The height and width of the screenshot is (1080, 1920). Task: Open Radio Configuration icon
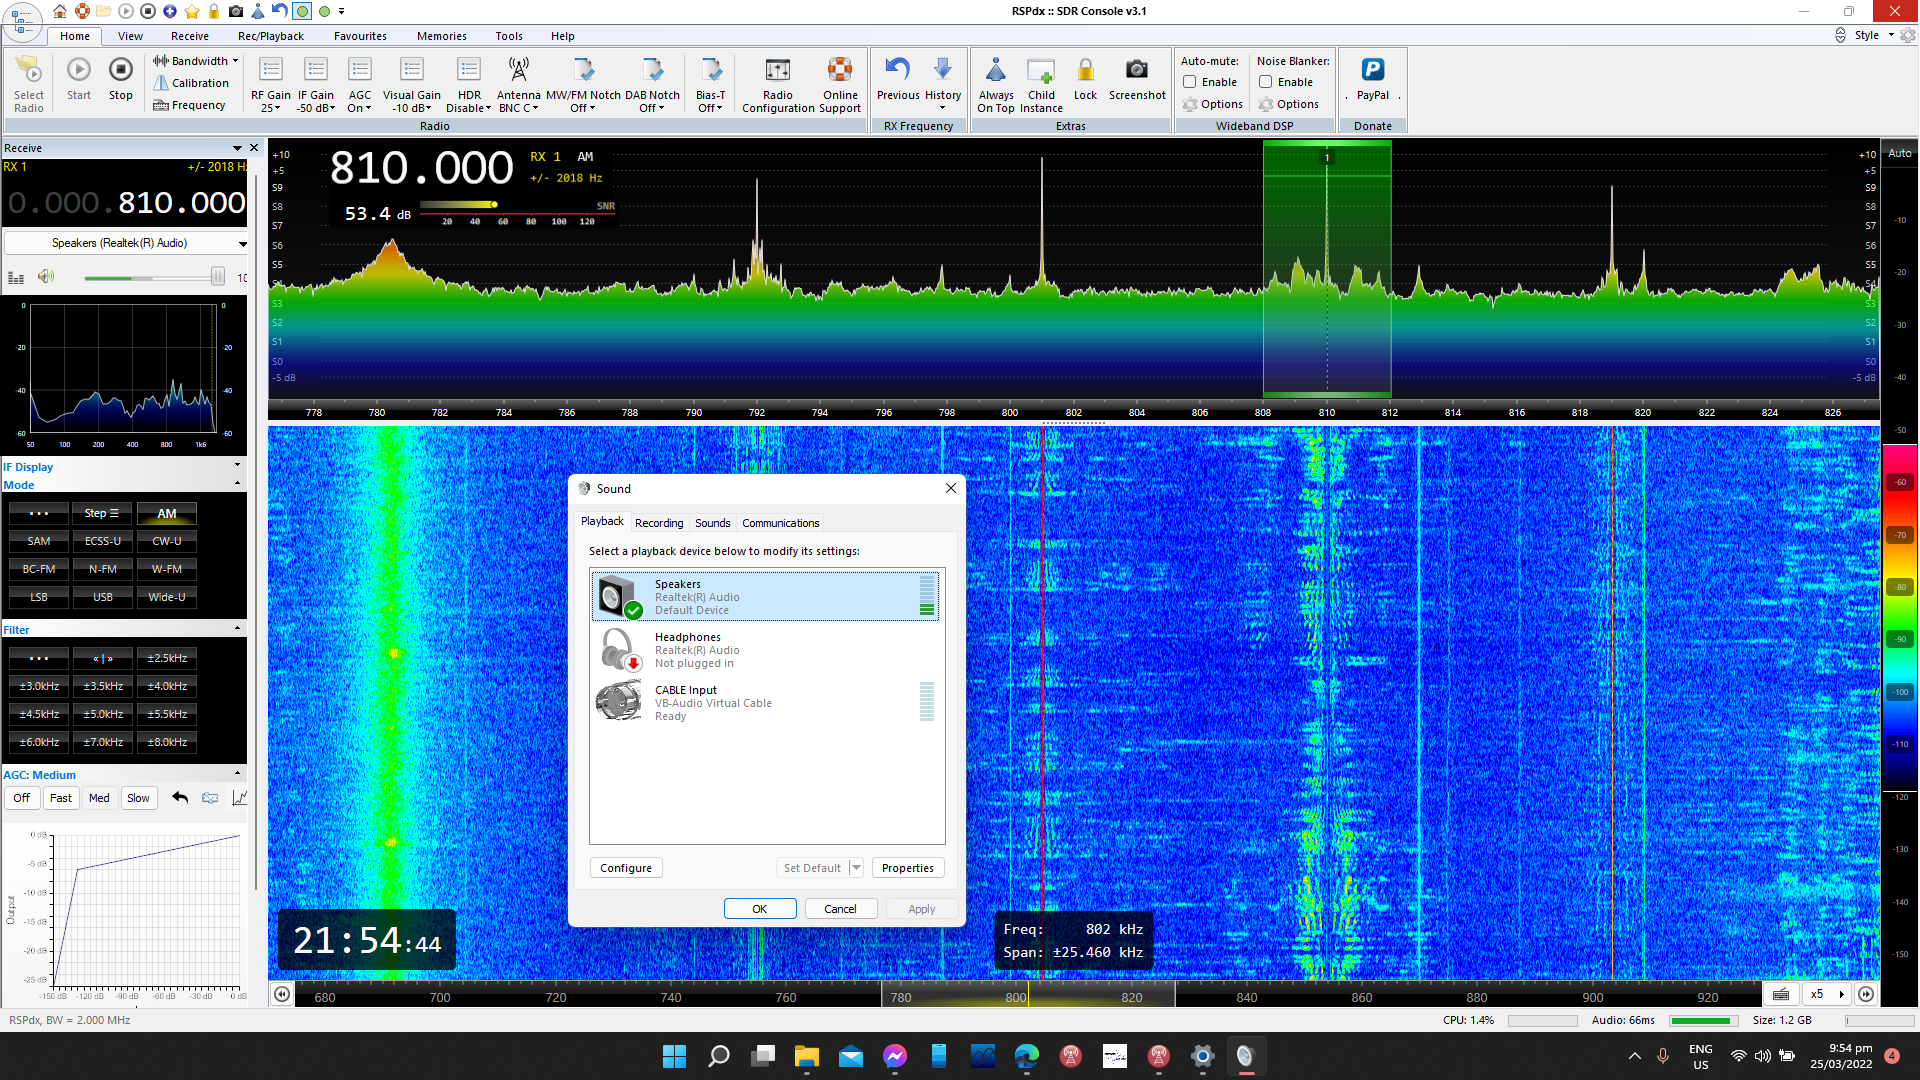click(777, 70)
